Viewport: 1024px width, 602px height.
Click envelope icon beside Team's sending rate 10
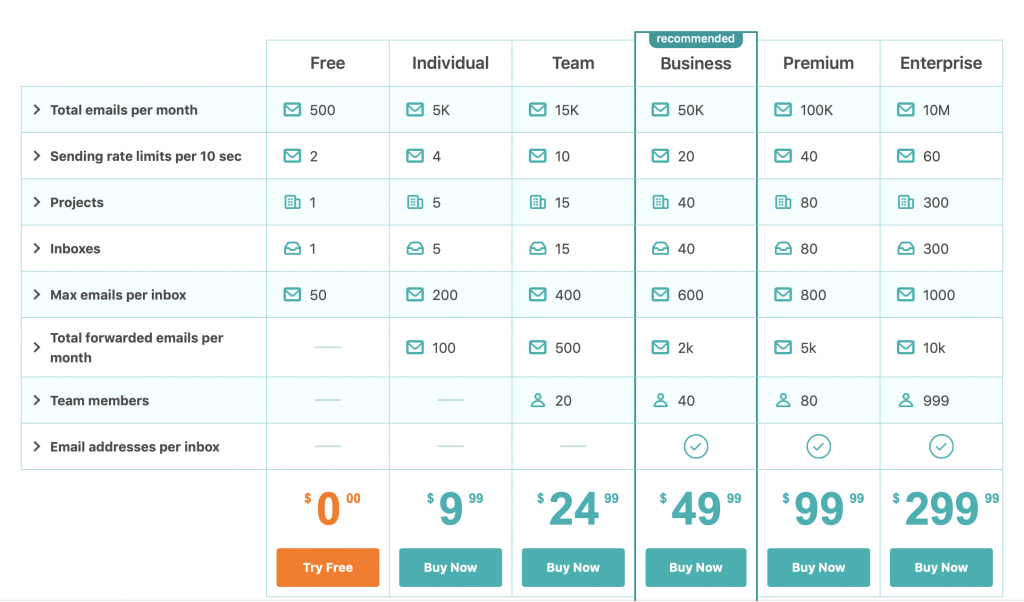tap(537, 156)
